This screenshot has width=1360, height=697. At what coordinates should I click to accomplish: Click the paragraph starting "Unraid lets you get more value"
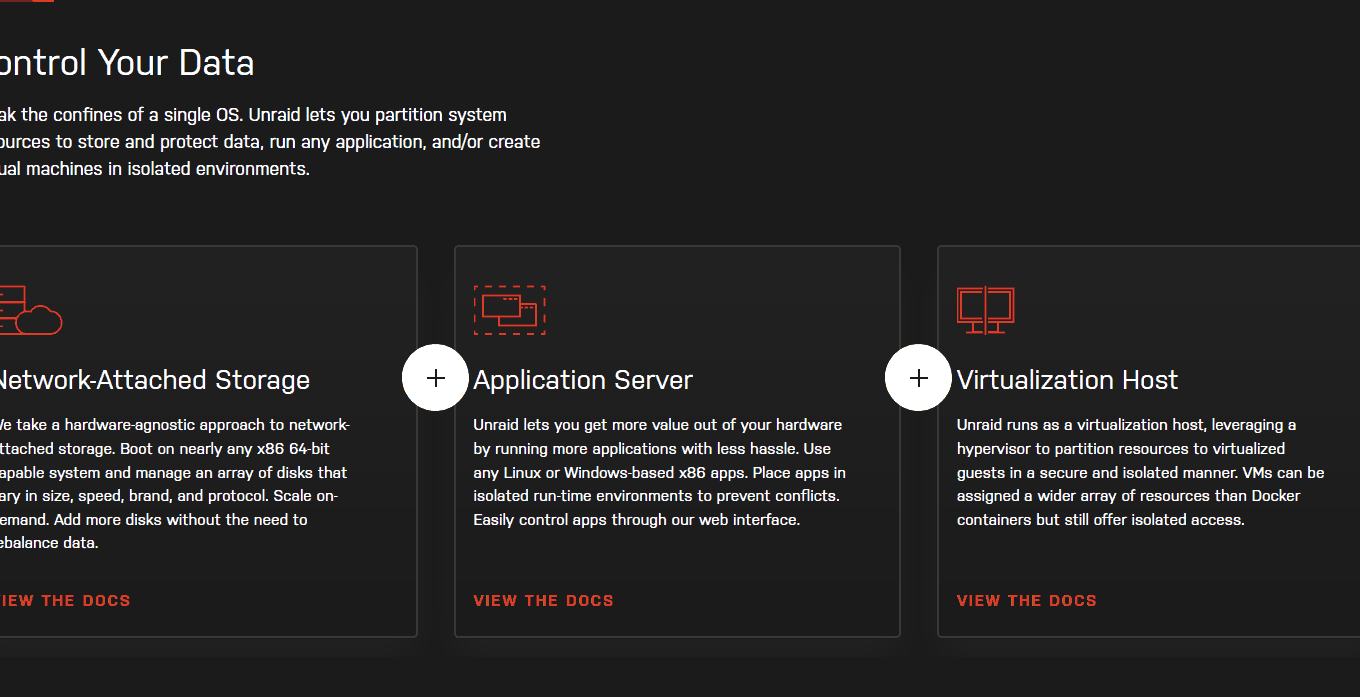(659, 472)
